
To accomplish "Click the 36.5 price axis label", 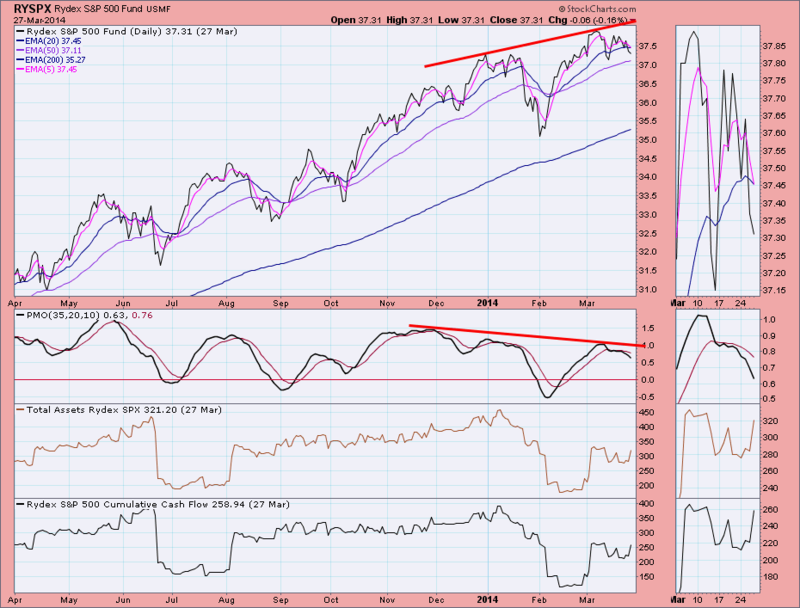I will 647,84.
